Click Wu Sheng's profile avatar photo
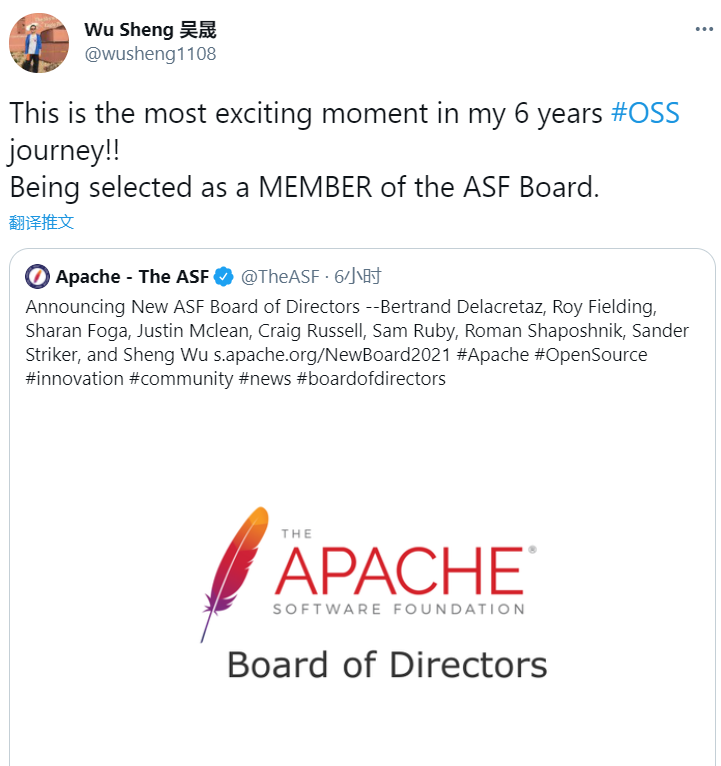This screenshot has width=721, height=766. [39, 43]
